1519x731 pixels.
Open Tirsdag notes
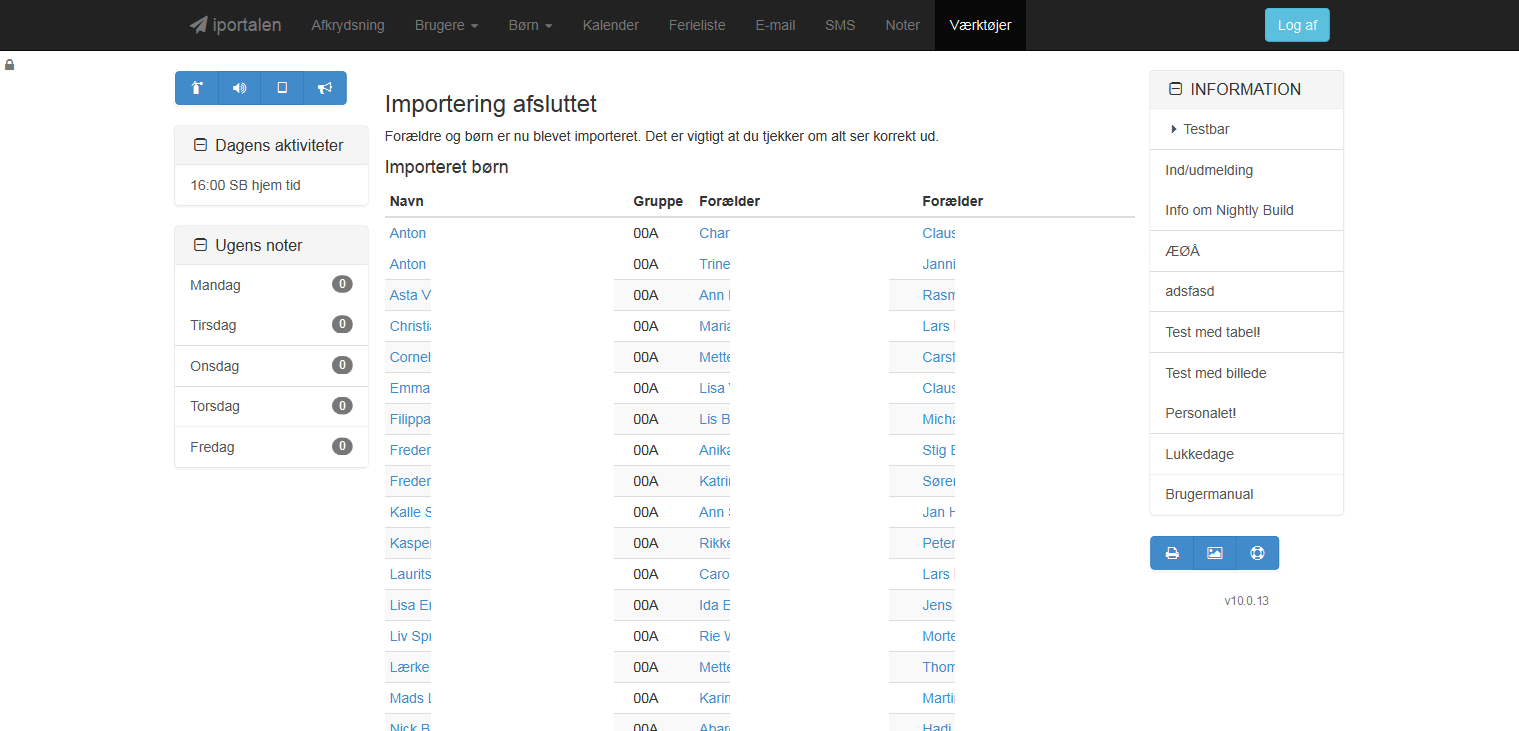271,325
